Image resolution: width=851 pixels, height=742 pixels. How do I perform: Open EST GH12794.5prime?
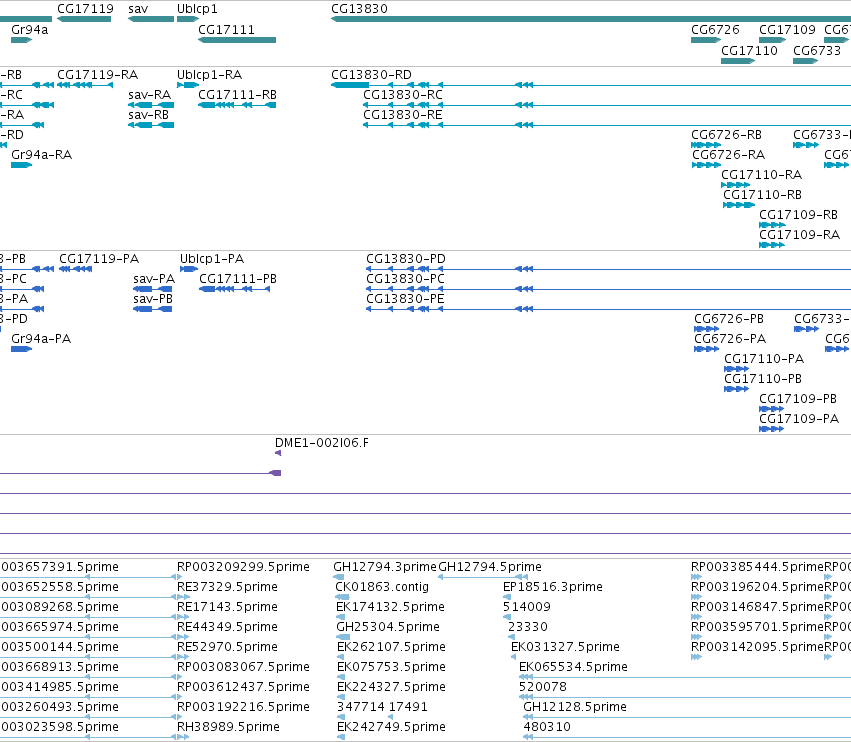[490, 567]
